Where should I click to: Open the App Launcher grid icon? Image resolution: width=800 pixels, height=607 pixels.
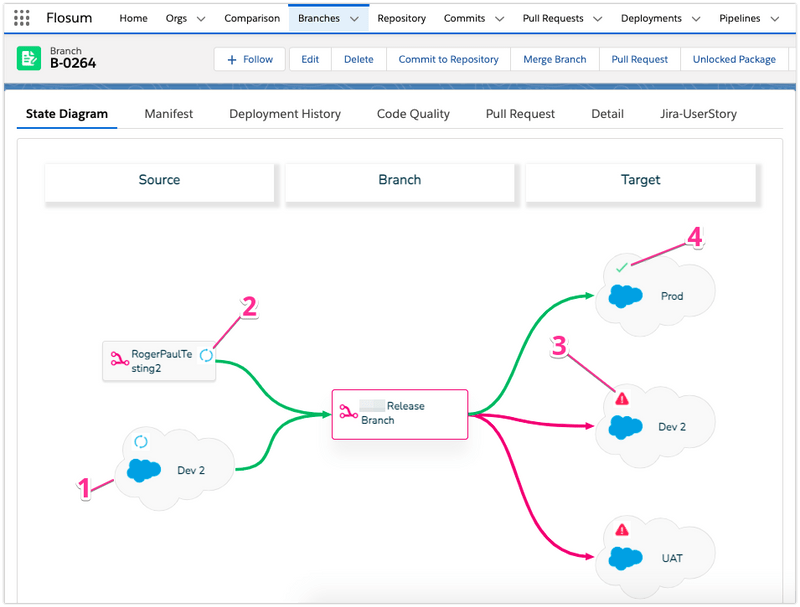coord(21,18)
